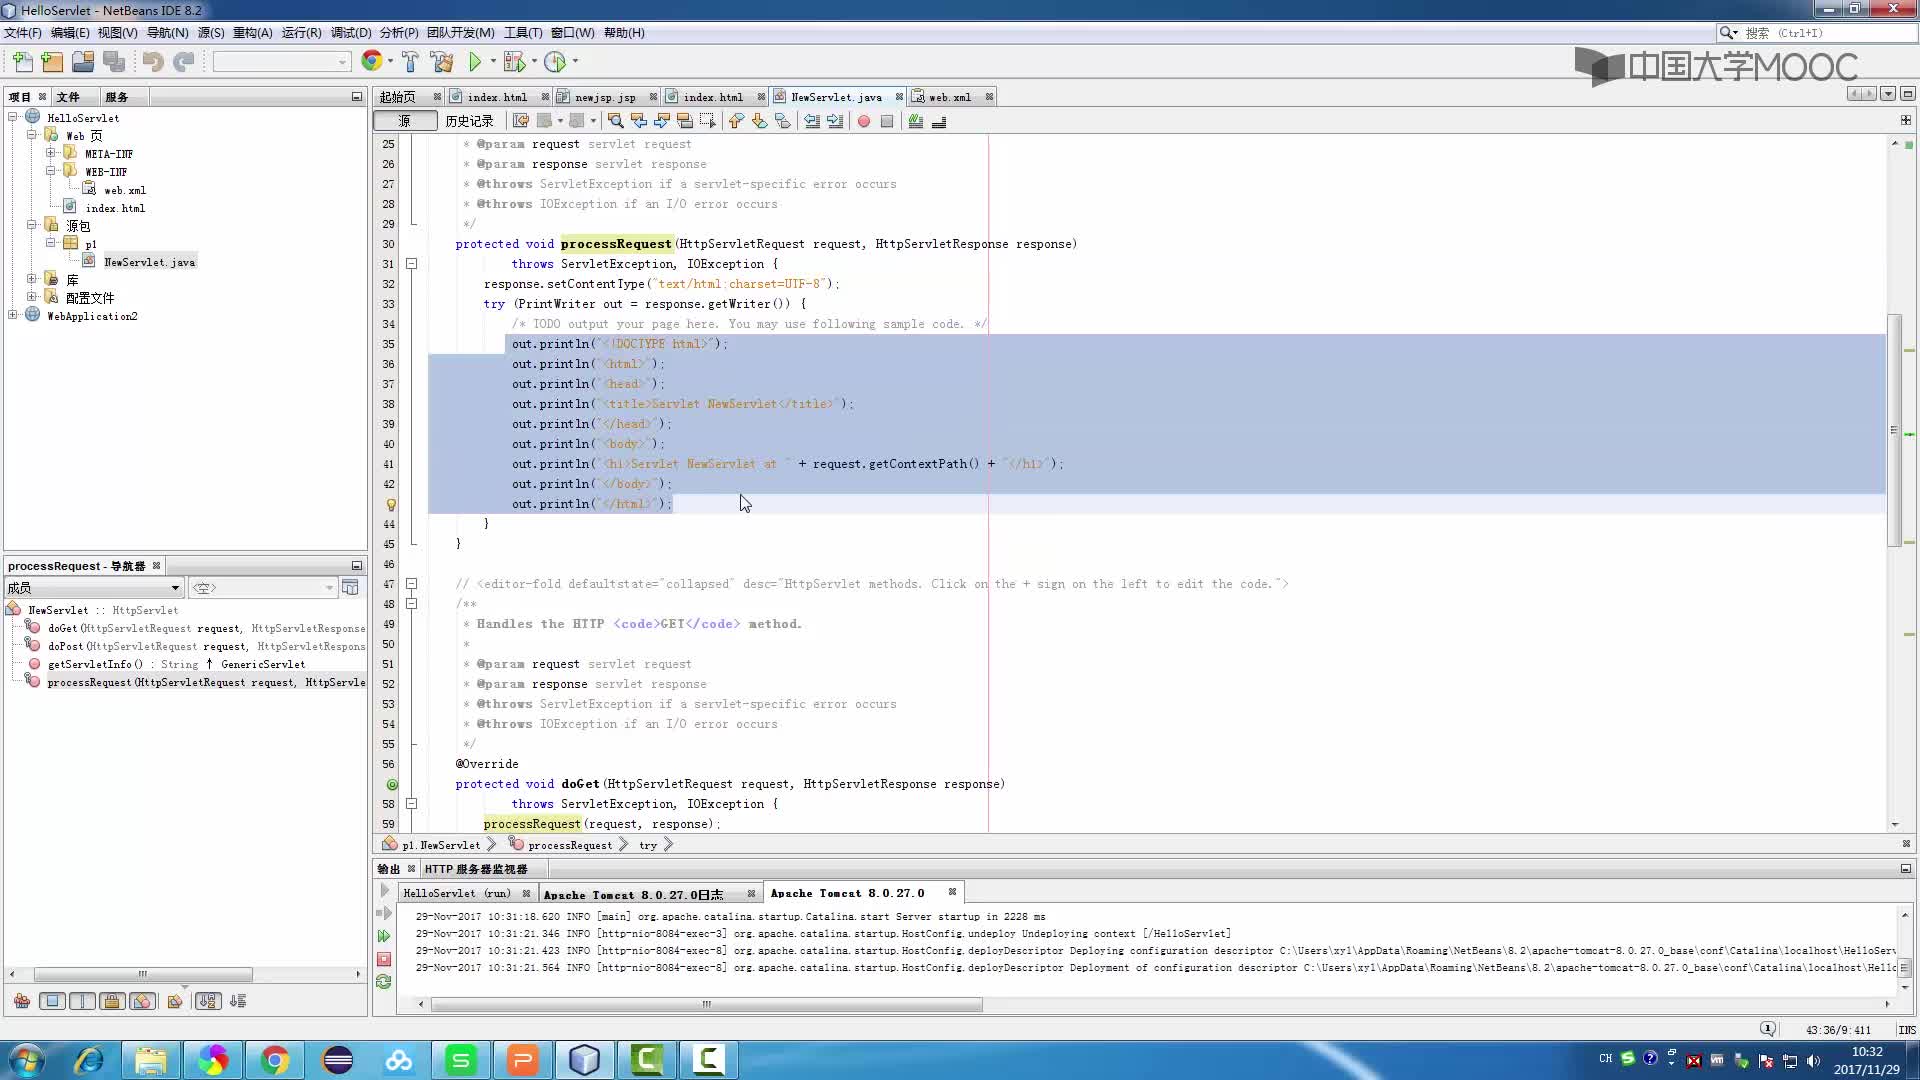Click the Find Selection magnifier icon in the editor toolbar
This screenshot has width=1920, height=1080.
point(615,121)
